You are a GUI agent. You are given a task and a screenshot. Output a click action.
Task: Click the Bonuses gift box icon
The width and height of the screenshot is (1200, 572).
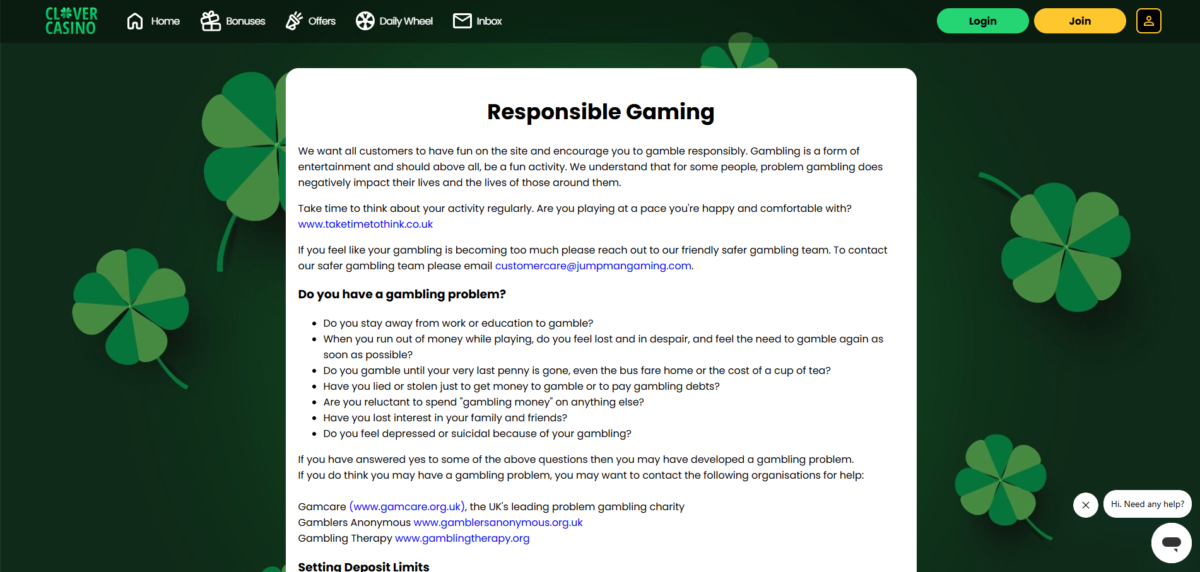(210, 21)
